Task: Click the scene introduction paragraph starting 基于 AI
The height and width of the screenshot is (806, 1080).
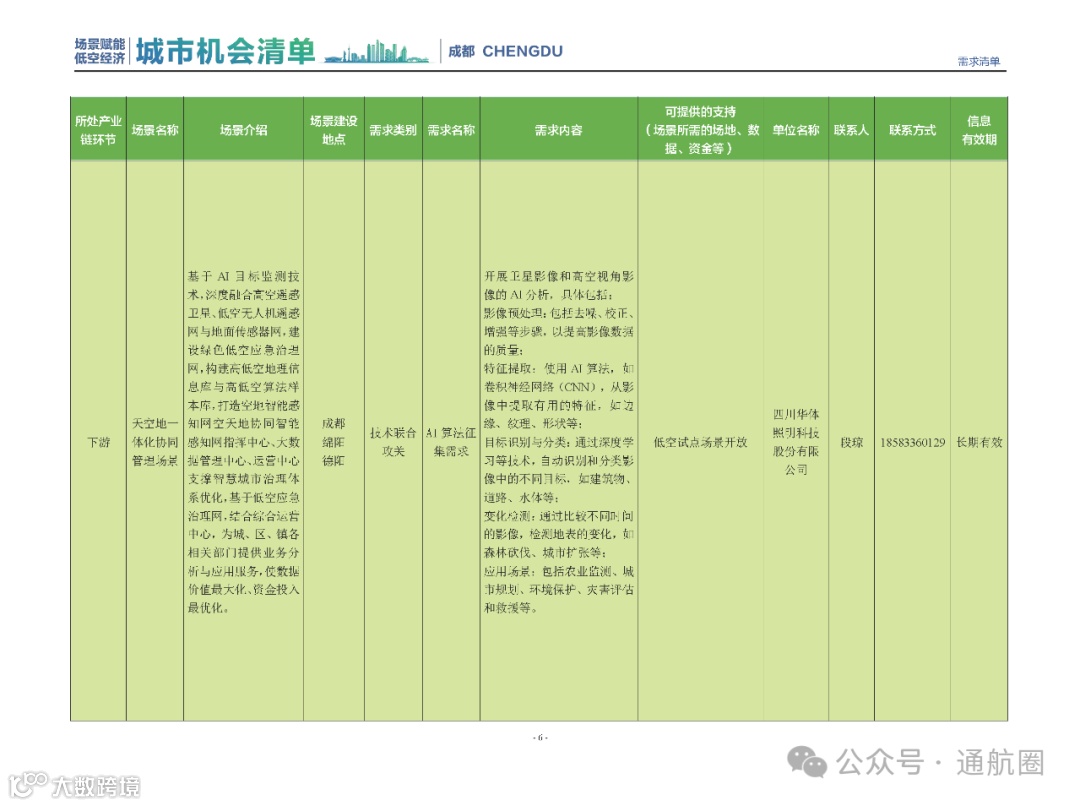Action: 244,442
